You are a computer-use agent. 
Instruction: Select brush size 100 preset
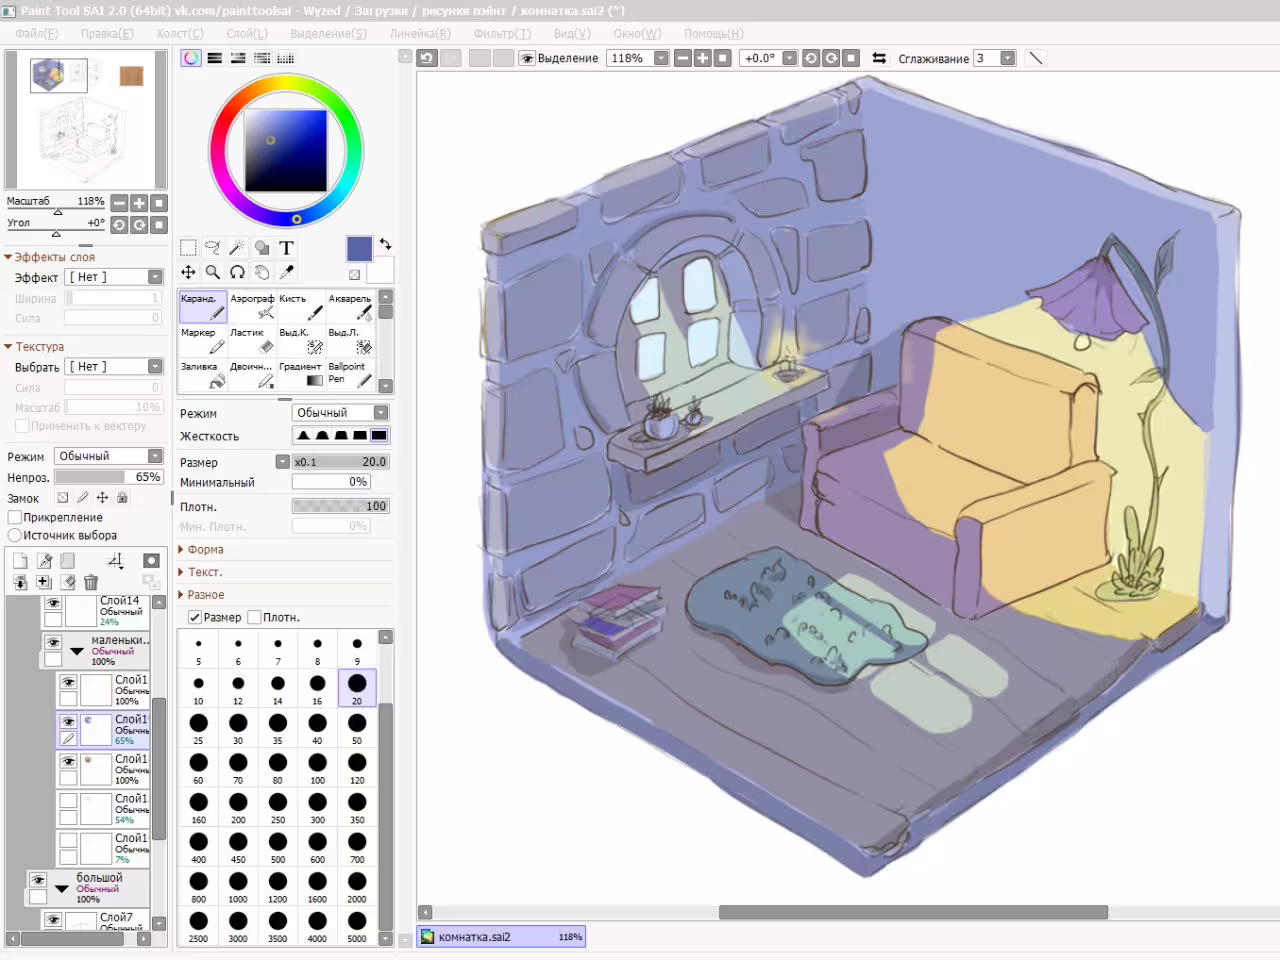click(317, 767)
